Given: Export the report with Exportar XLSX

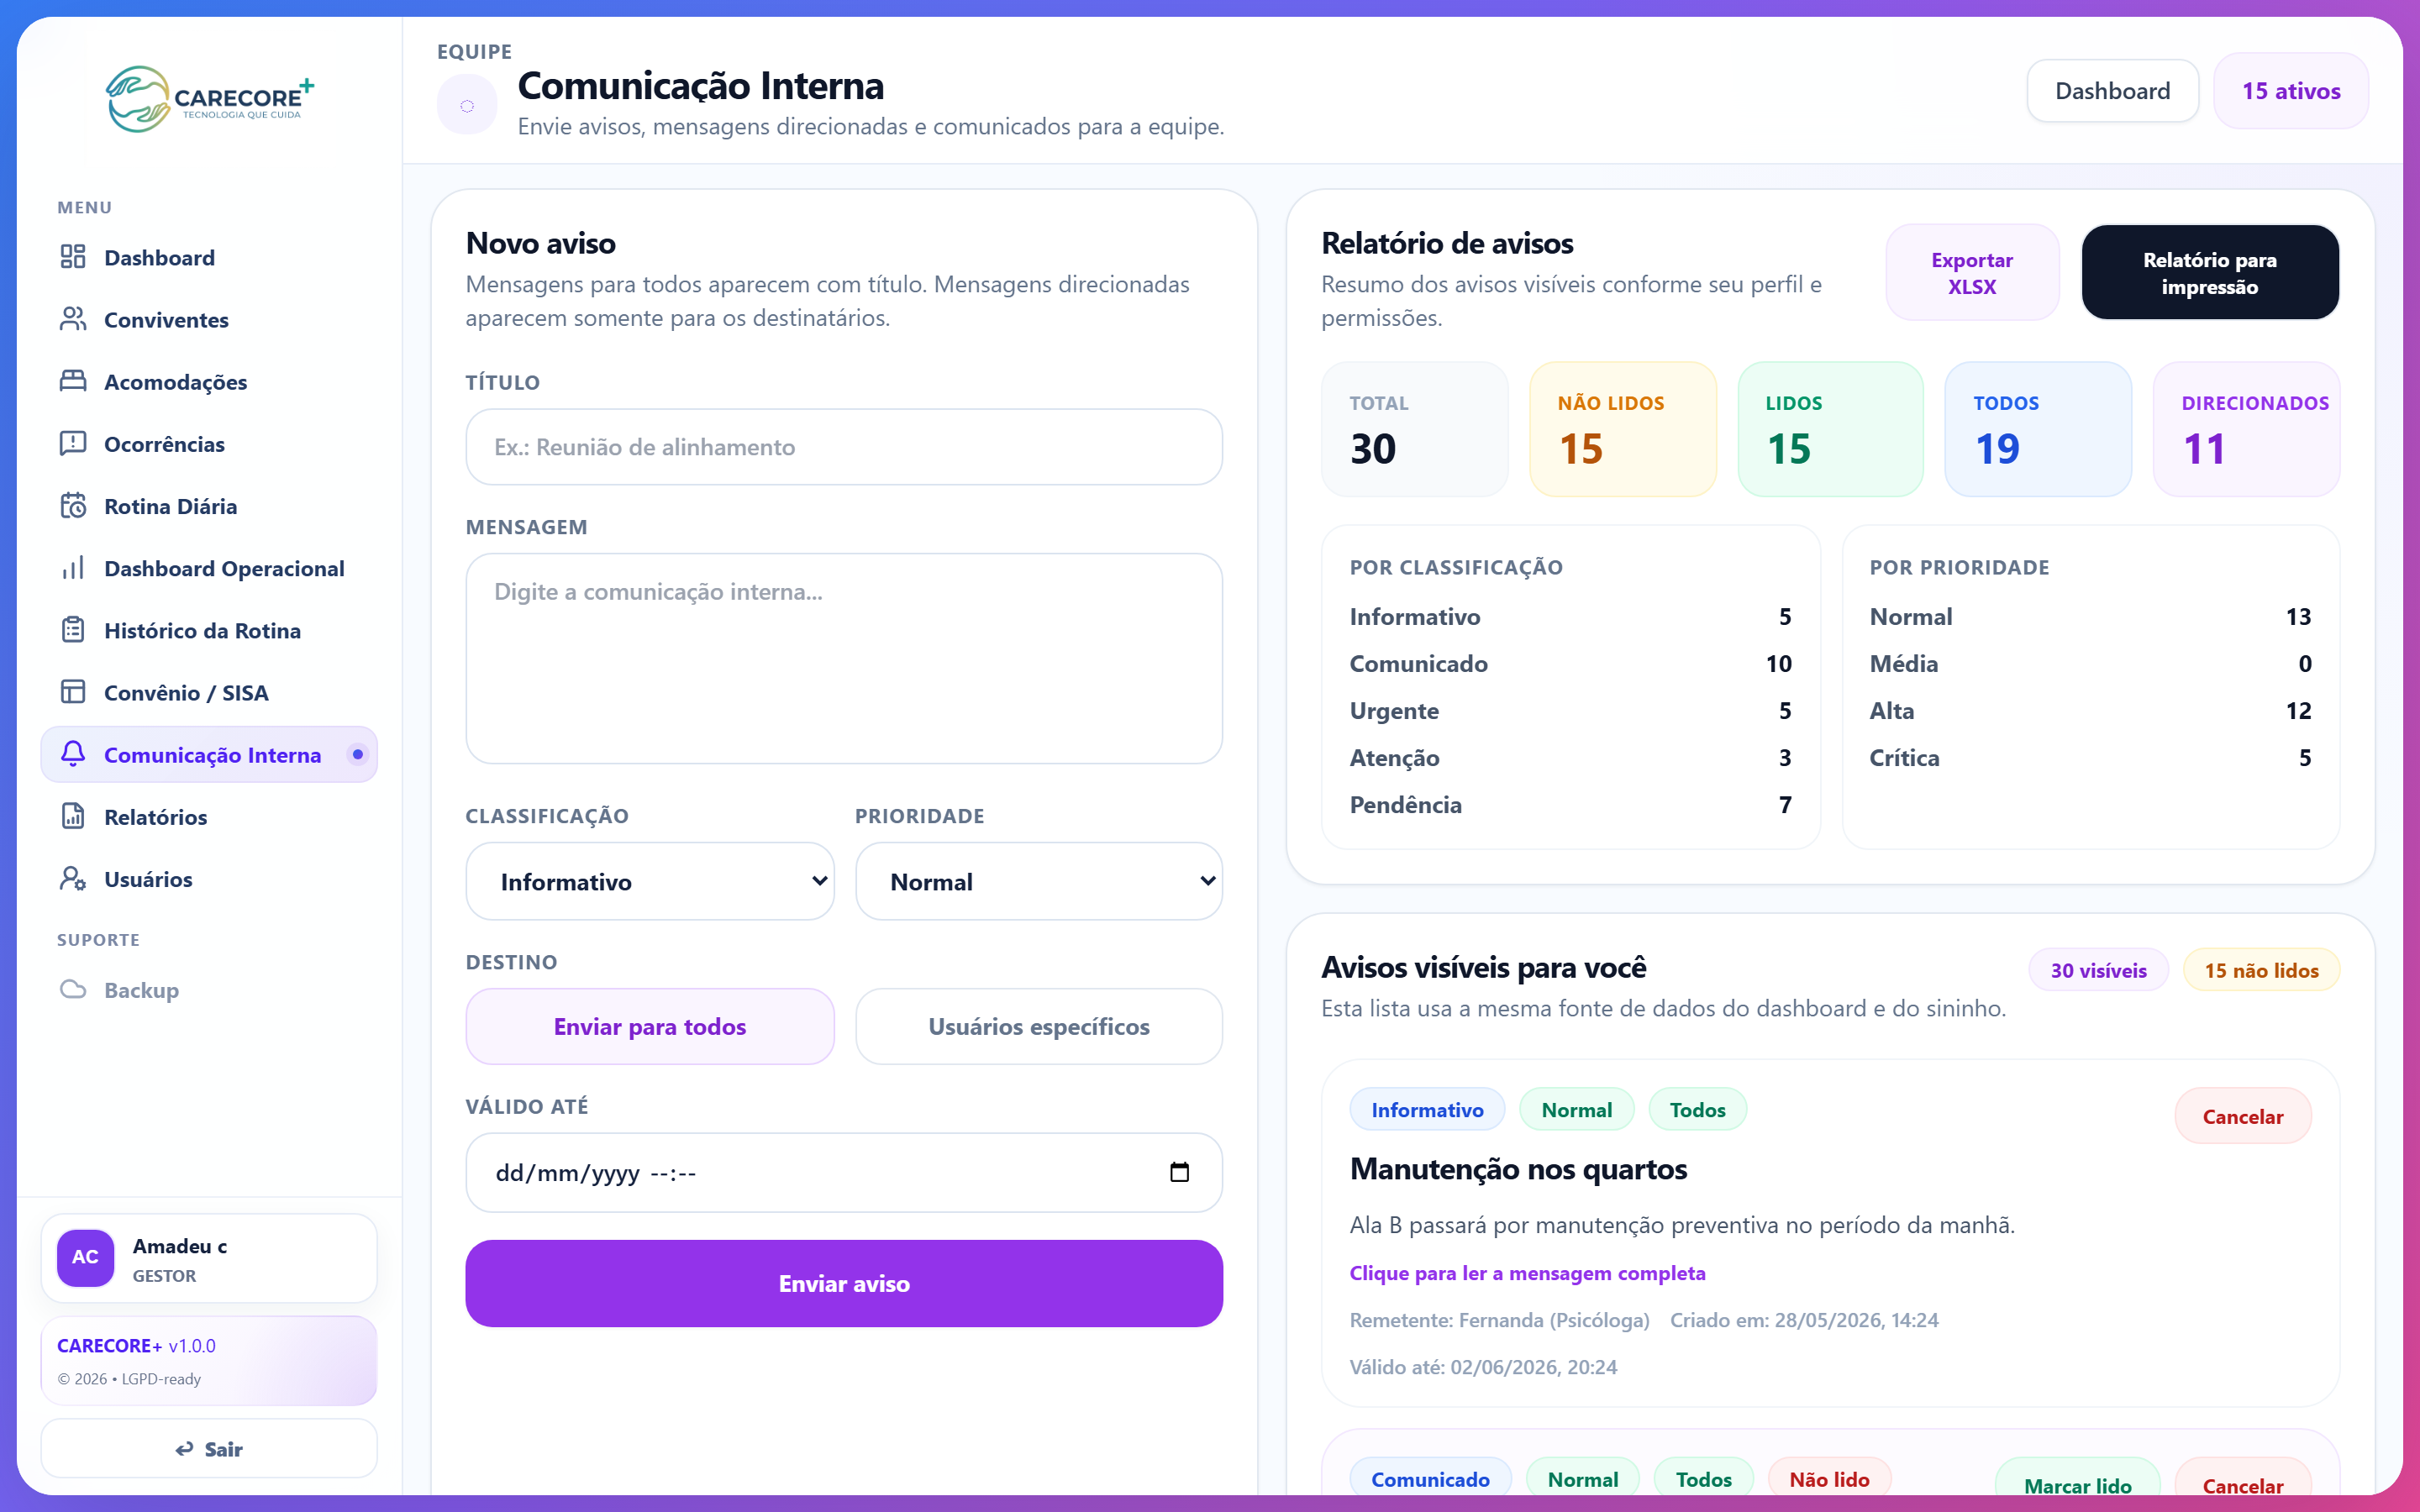Looking at the screenshot, I should 1972,272.
